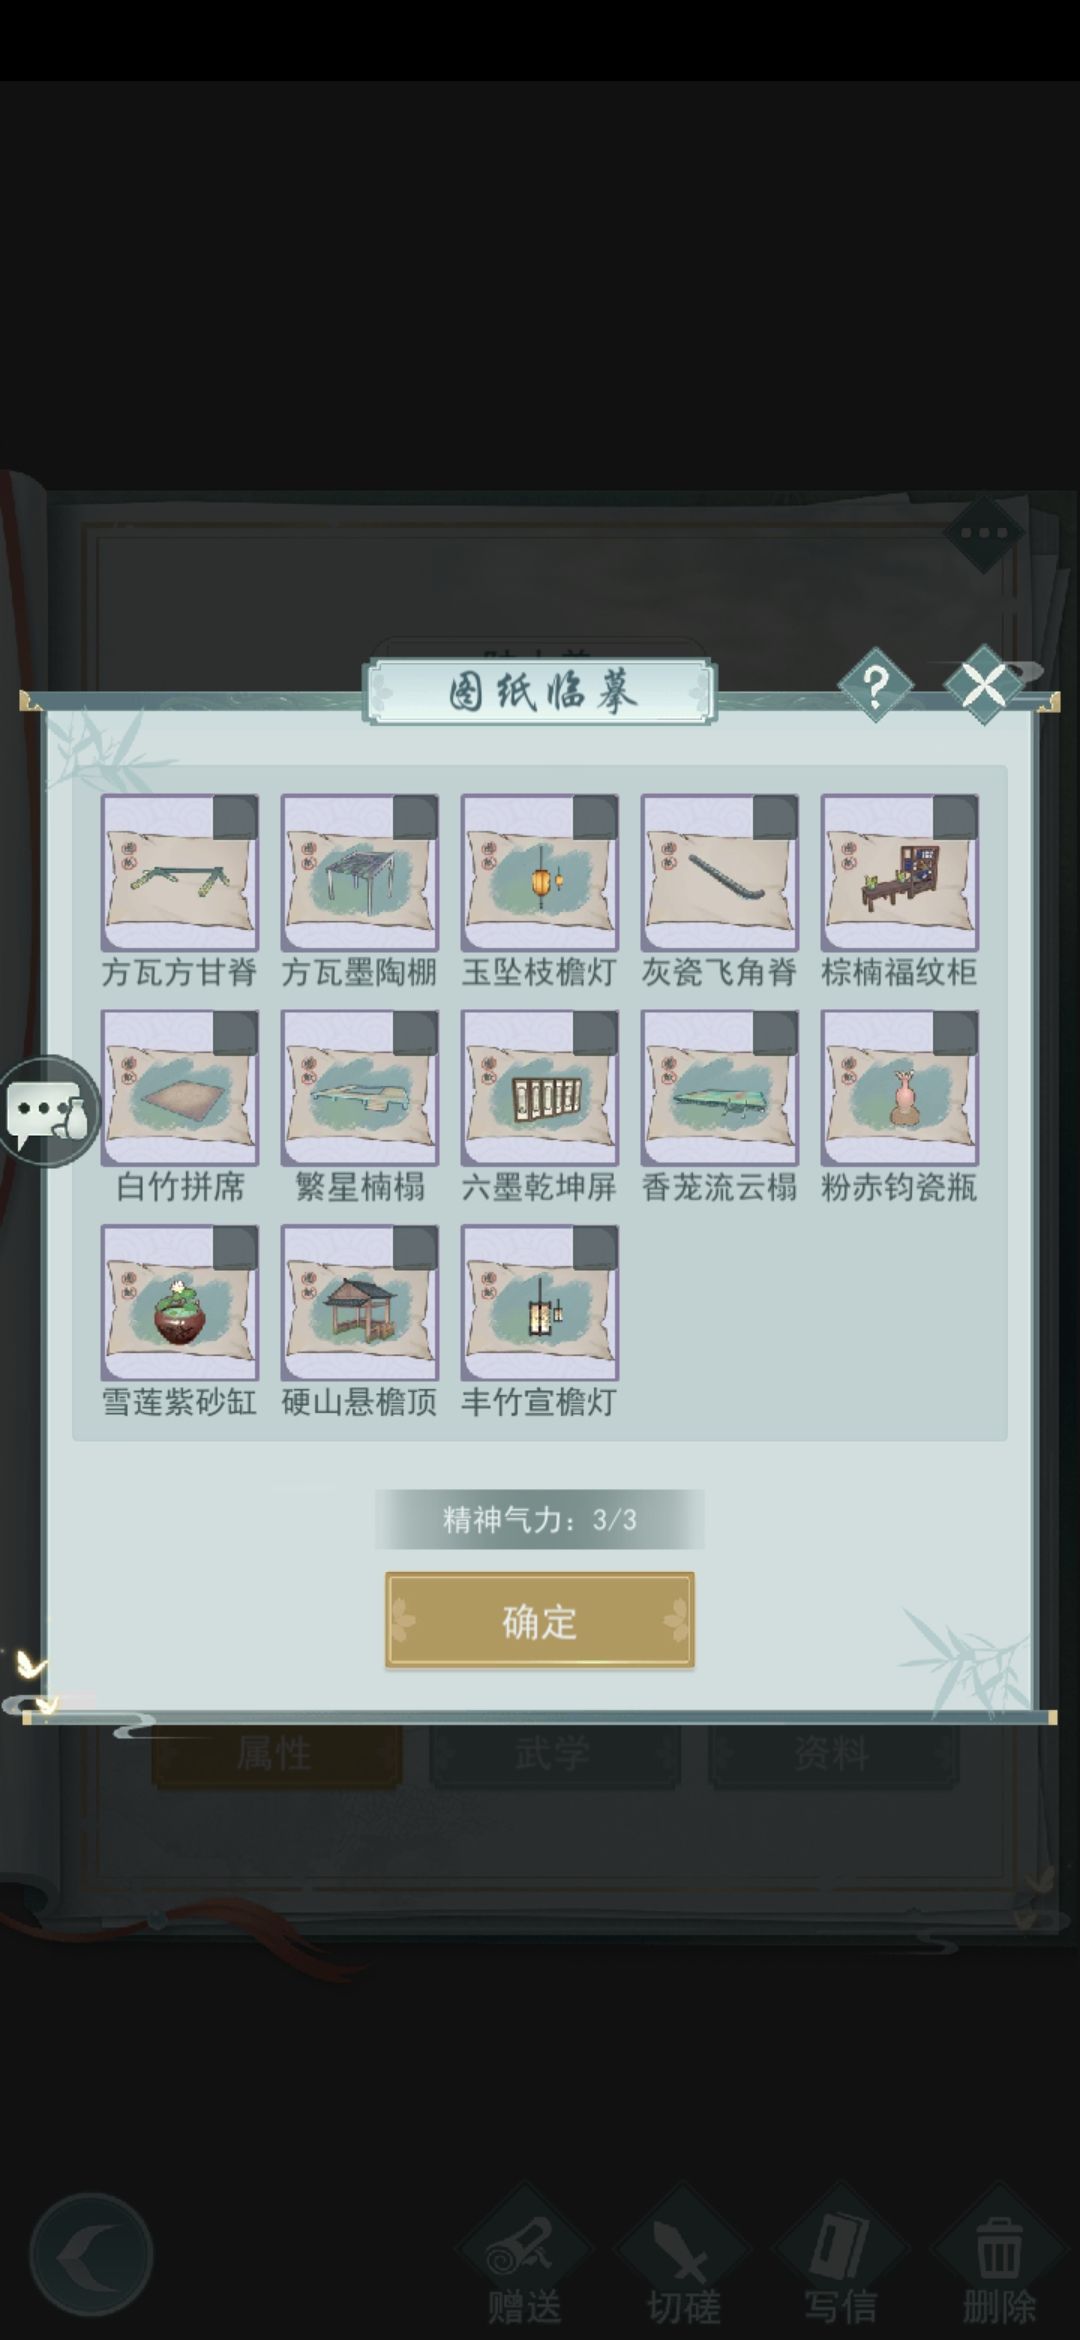Viewport: 1080px width, 2340px height.
Task: Switch to the 武学 tab
Action: [x=555, y=1753]
